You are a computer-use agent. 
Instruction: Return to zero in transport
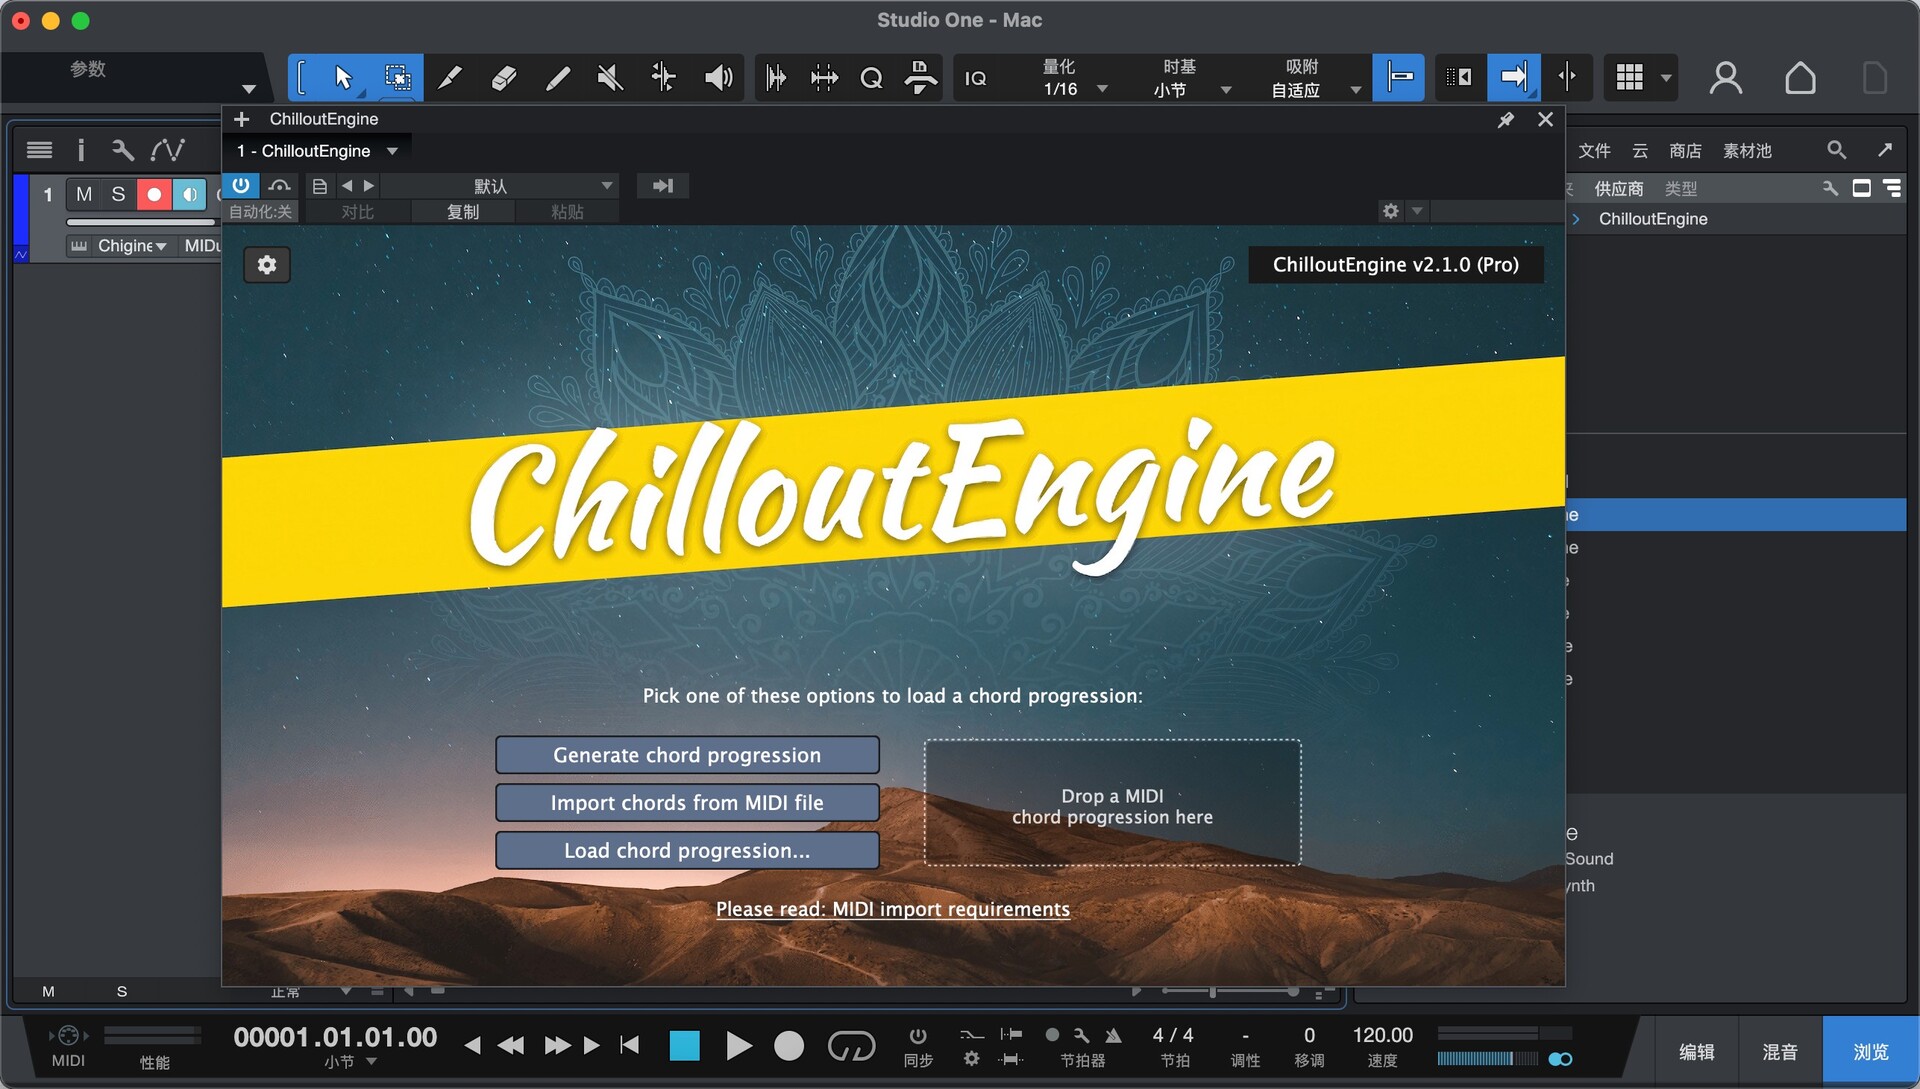pyautogui.click(x=629, y=1046)
